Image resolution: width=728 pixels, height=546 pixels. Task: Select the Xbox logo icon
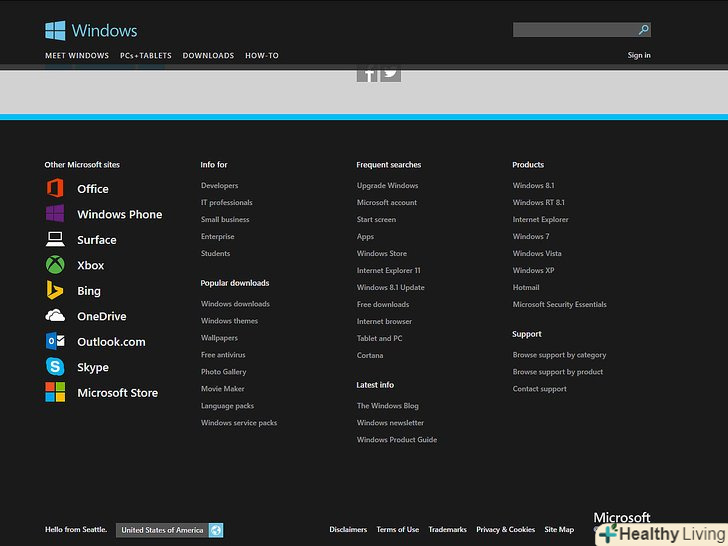coord(55,265)
